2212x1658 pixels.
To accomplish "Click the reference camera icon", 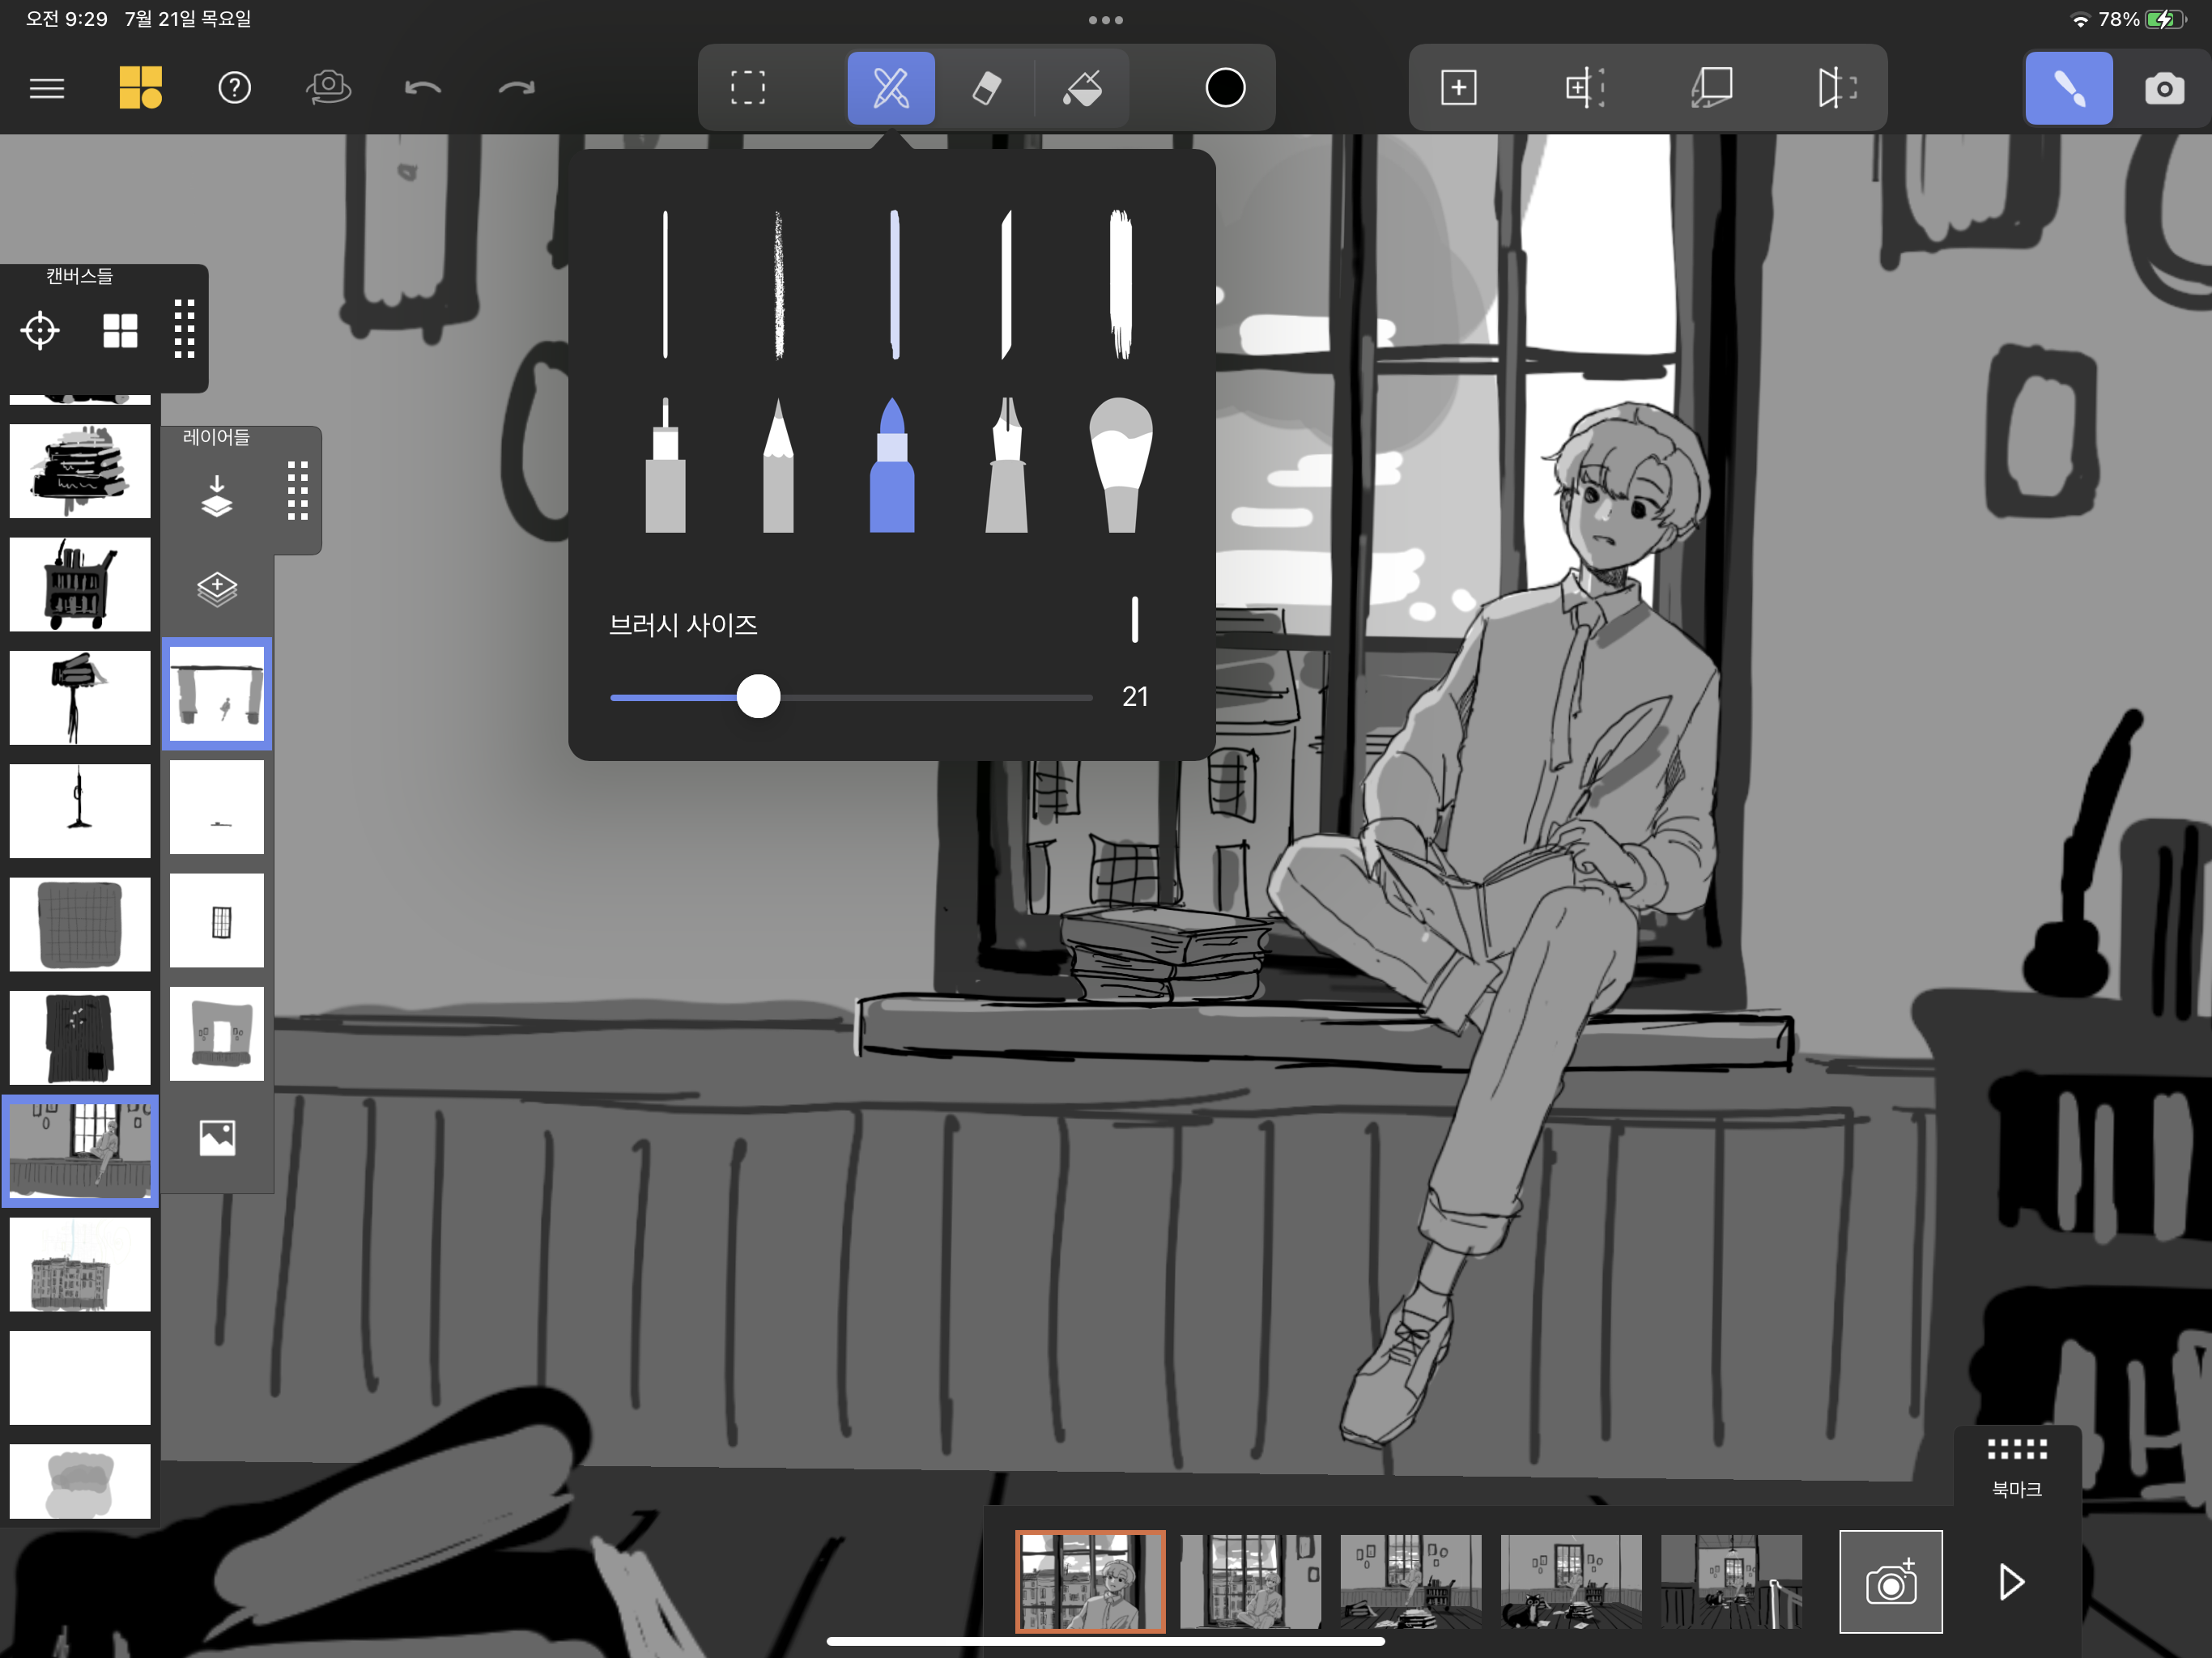I will tap(328, 88).
